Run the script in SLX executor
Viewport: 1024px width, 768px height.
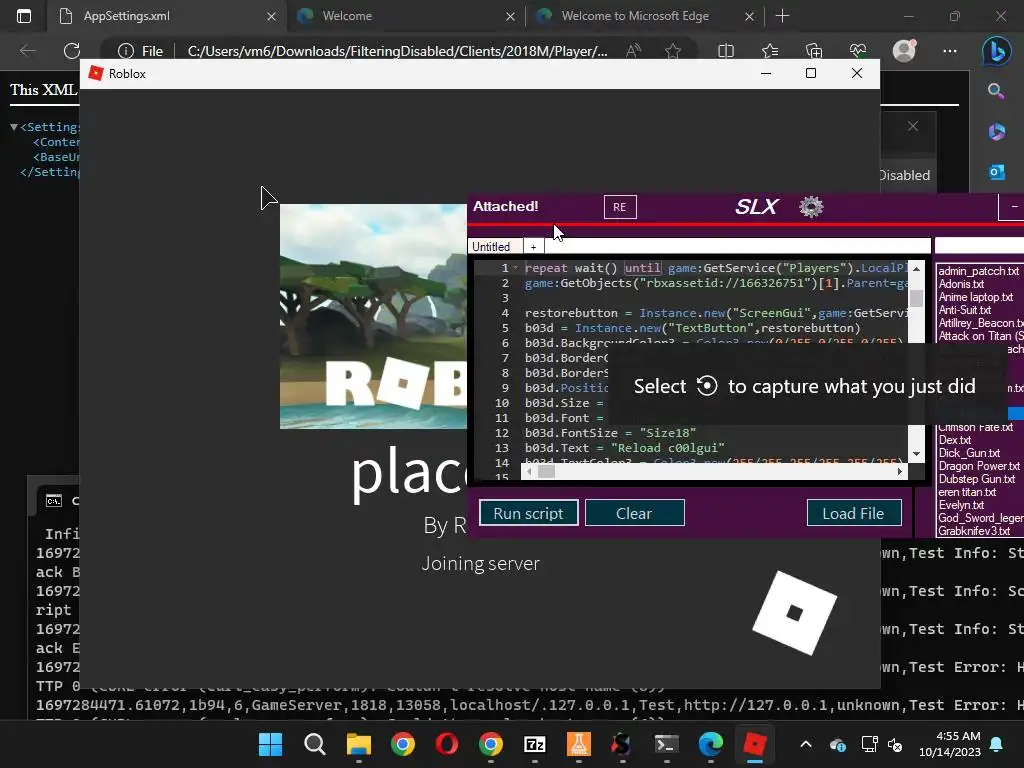coord(528,513)
